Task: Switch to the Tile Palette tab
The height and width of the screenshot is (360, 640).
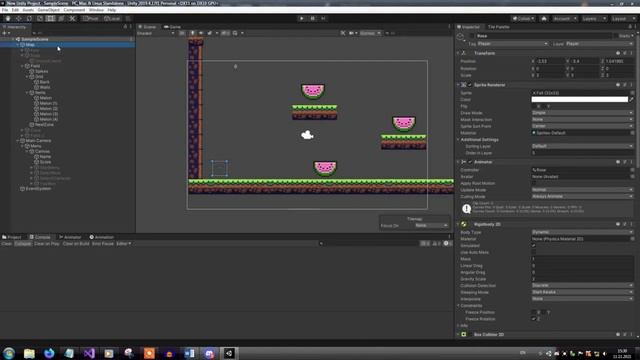Action: coord(499,27)
